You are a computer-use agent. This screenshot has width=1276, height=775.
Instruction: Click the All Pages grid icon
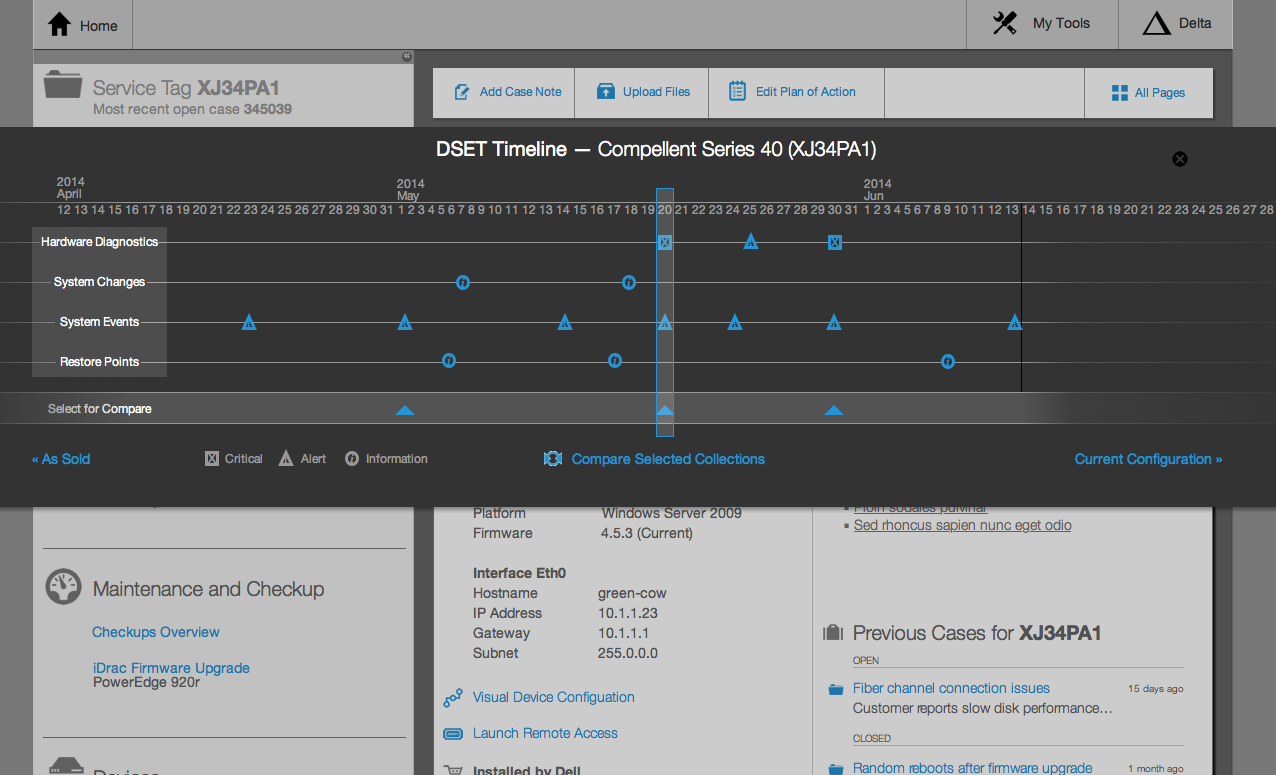[1120, 93]
